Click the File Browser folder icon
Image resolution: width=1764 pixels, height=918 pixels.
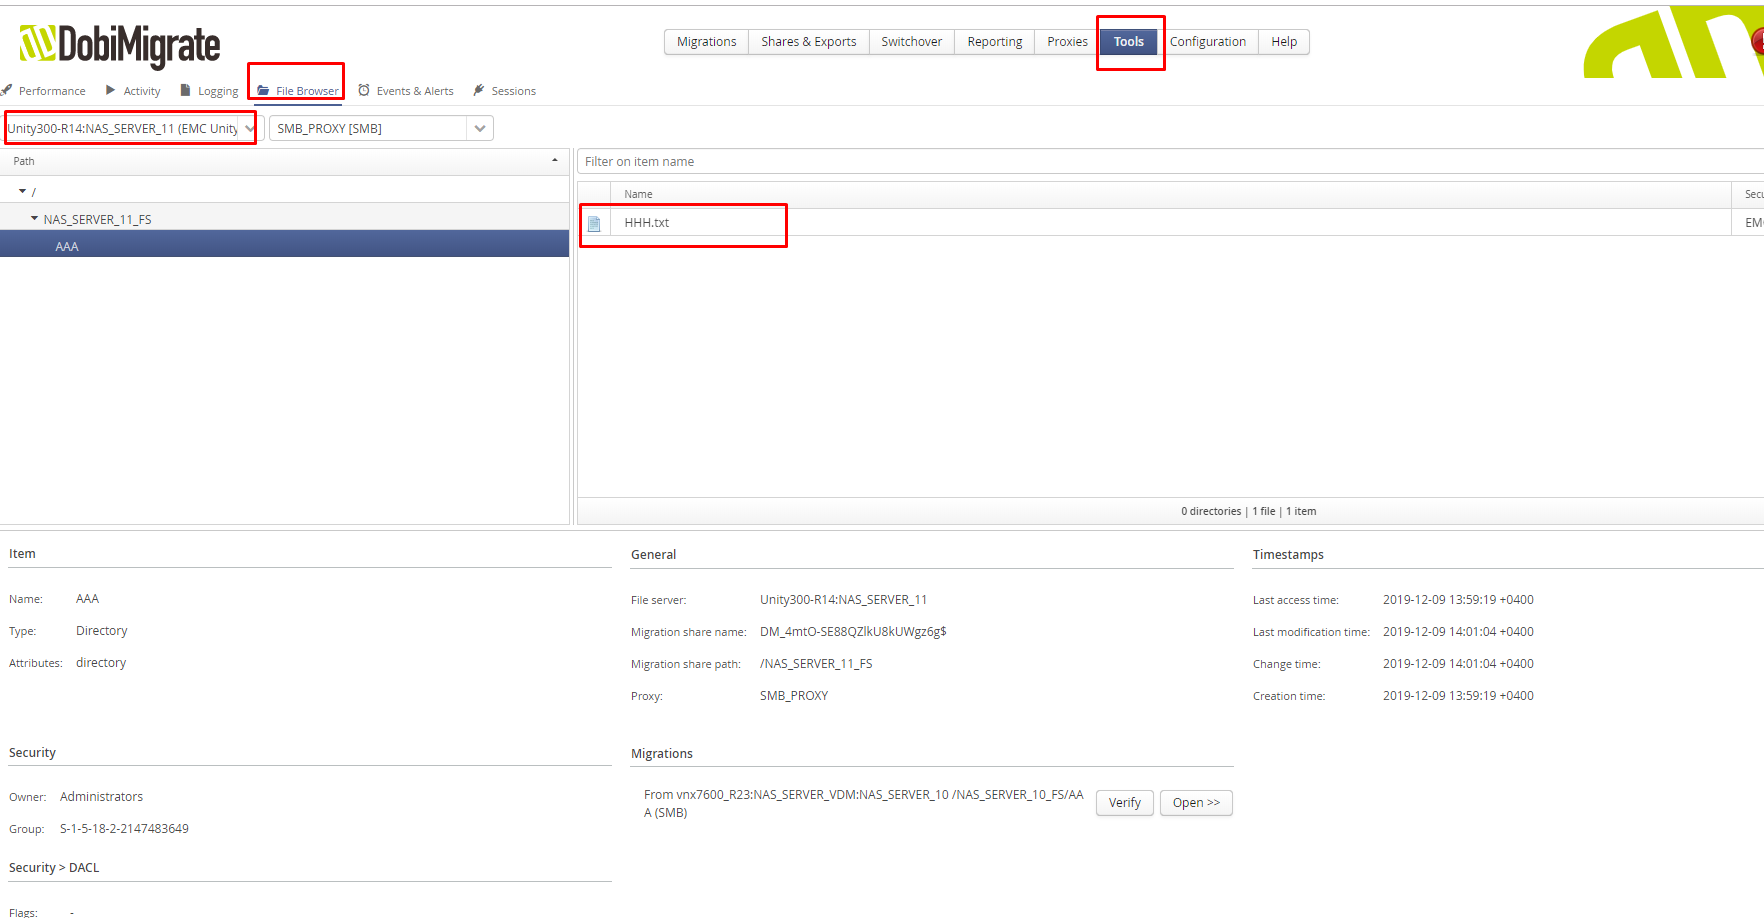click(261, 89)
